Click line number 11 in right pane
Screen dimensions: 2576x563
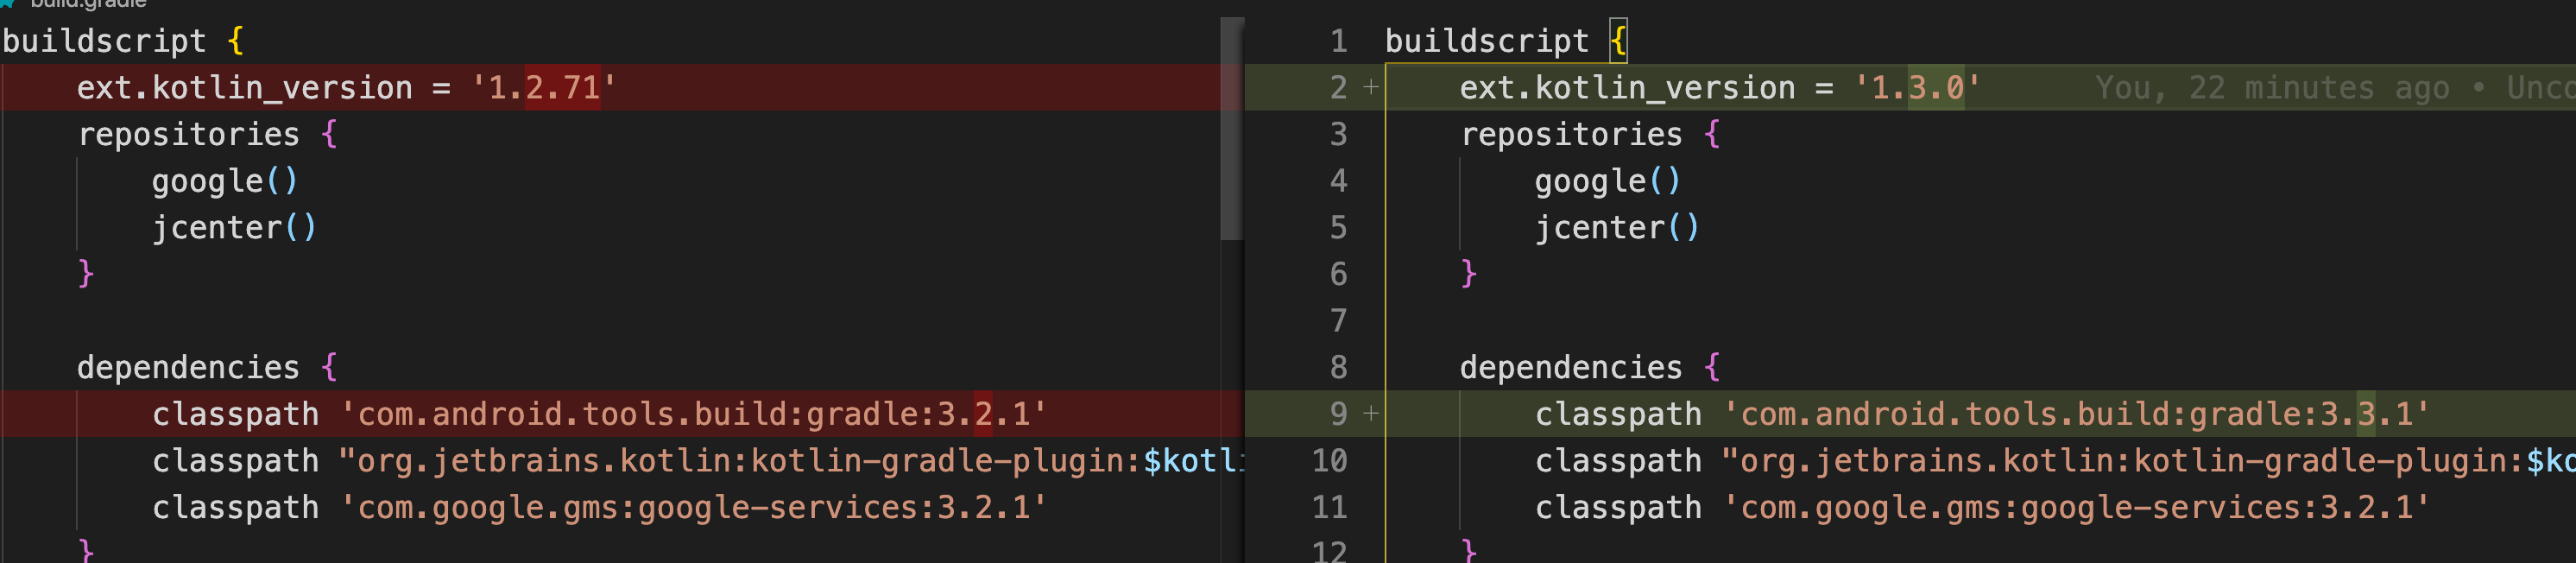pyautogui.click(x=1329, y=507)
